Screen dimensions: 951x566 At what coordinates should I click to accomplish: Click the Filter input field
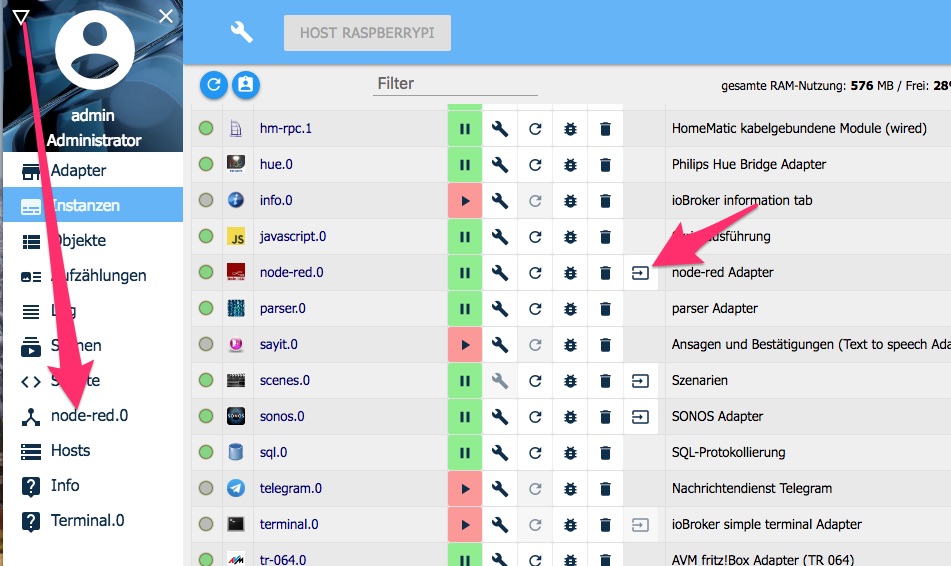455,84
